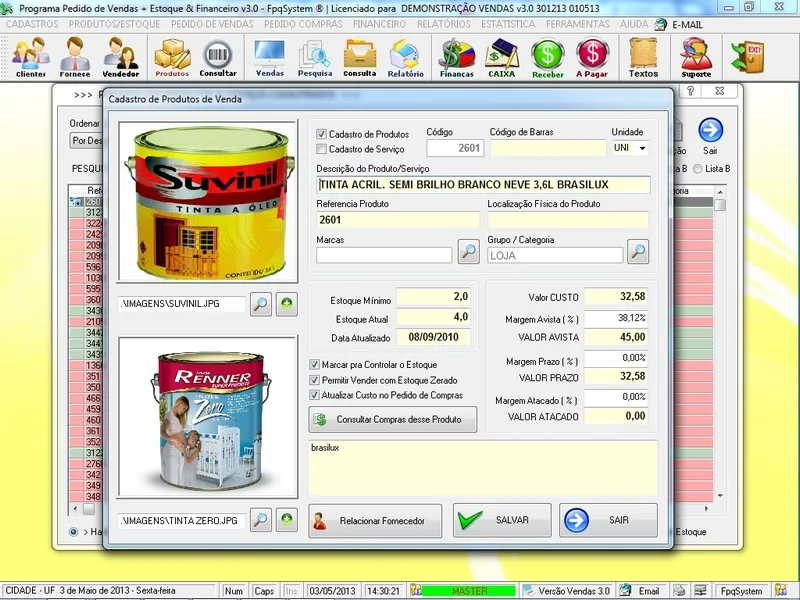Open the Receber toolbar icon
This screenshot has height=600, width=800.
click(547, 57)
